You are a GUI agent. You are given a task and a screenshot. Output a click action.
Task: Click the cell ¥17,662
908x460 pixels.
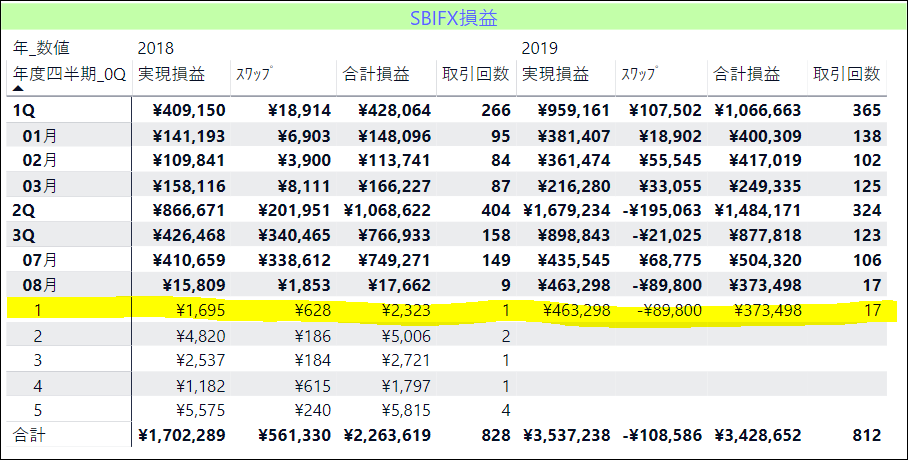pyautogui.click(x=399, y=285)
